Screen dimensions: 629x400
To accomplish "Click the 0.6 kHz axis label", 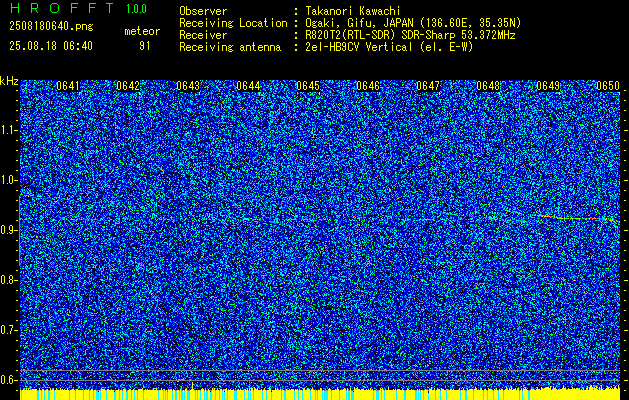I will click(8, 380).
